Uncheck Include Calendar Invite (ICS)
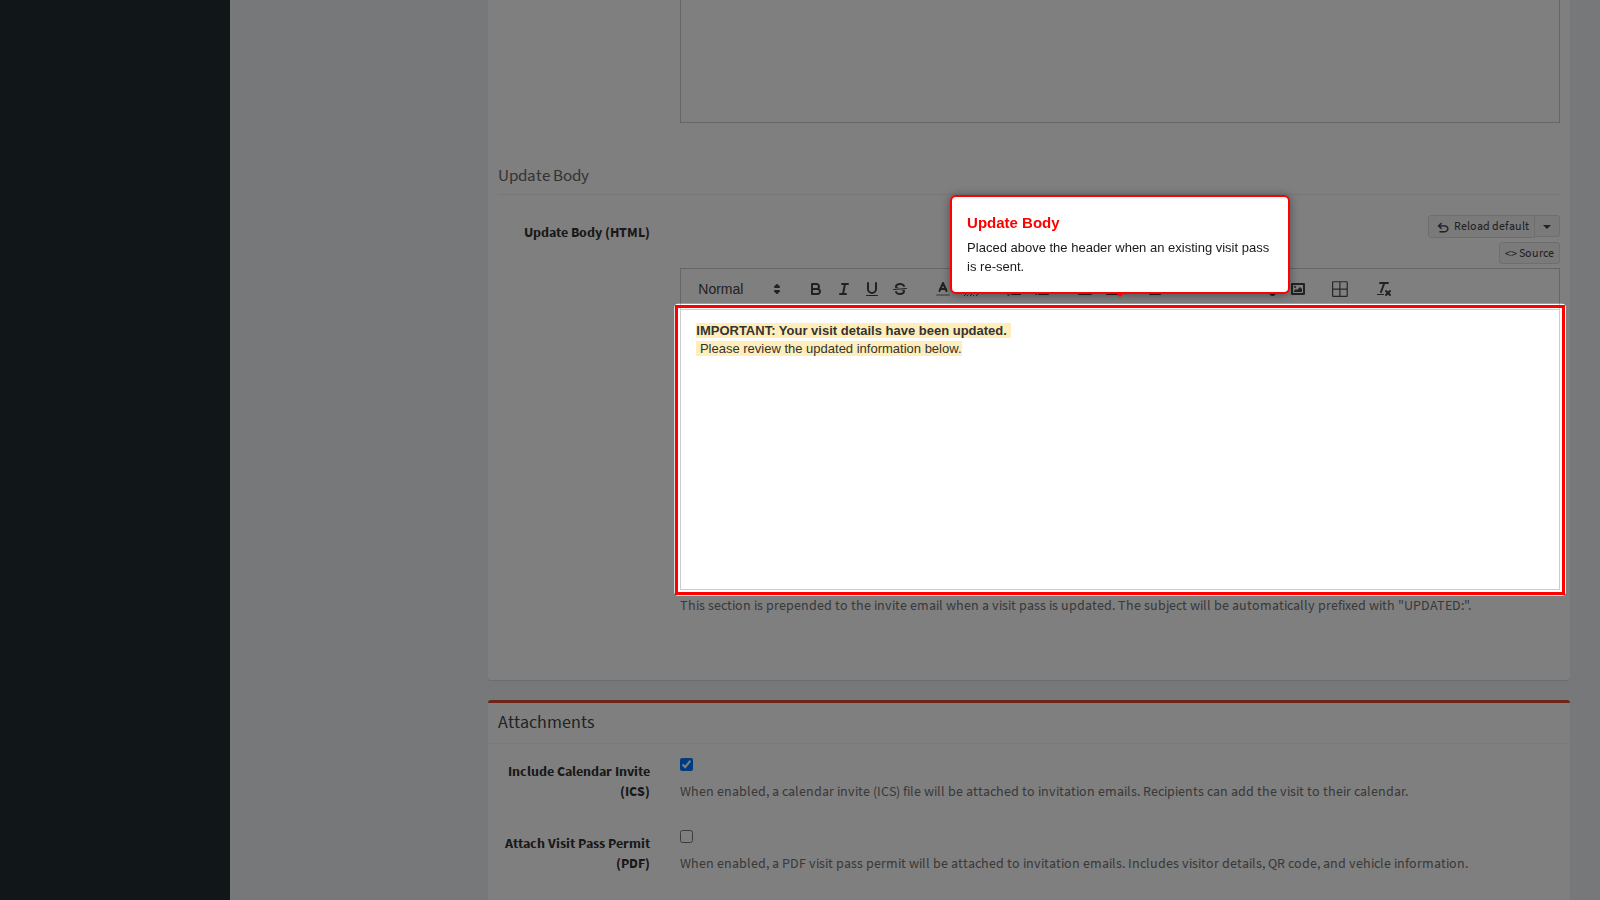 tap(687, 765)
